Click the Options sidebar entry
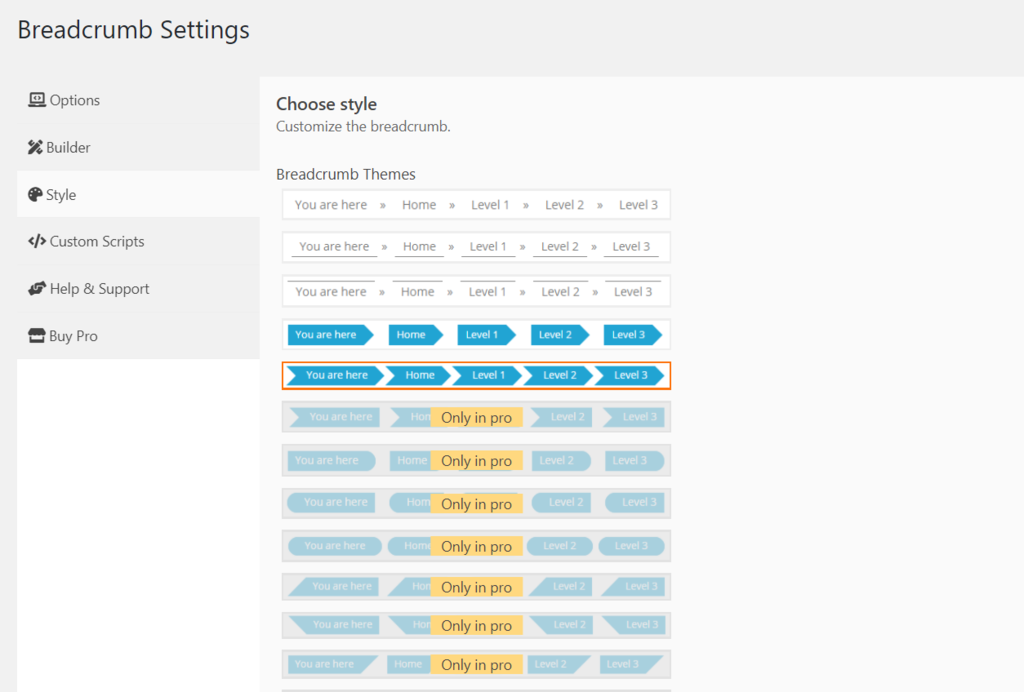 coord(72,100)
